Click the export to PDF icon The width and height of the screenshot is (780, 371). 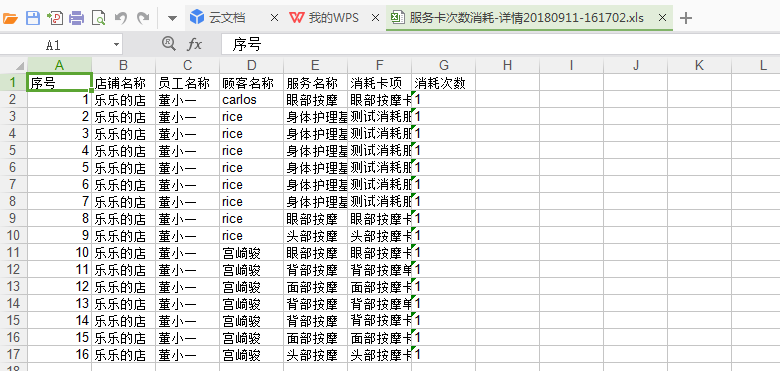tap(55, 19)
